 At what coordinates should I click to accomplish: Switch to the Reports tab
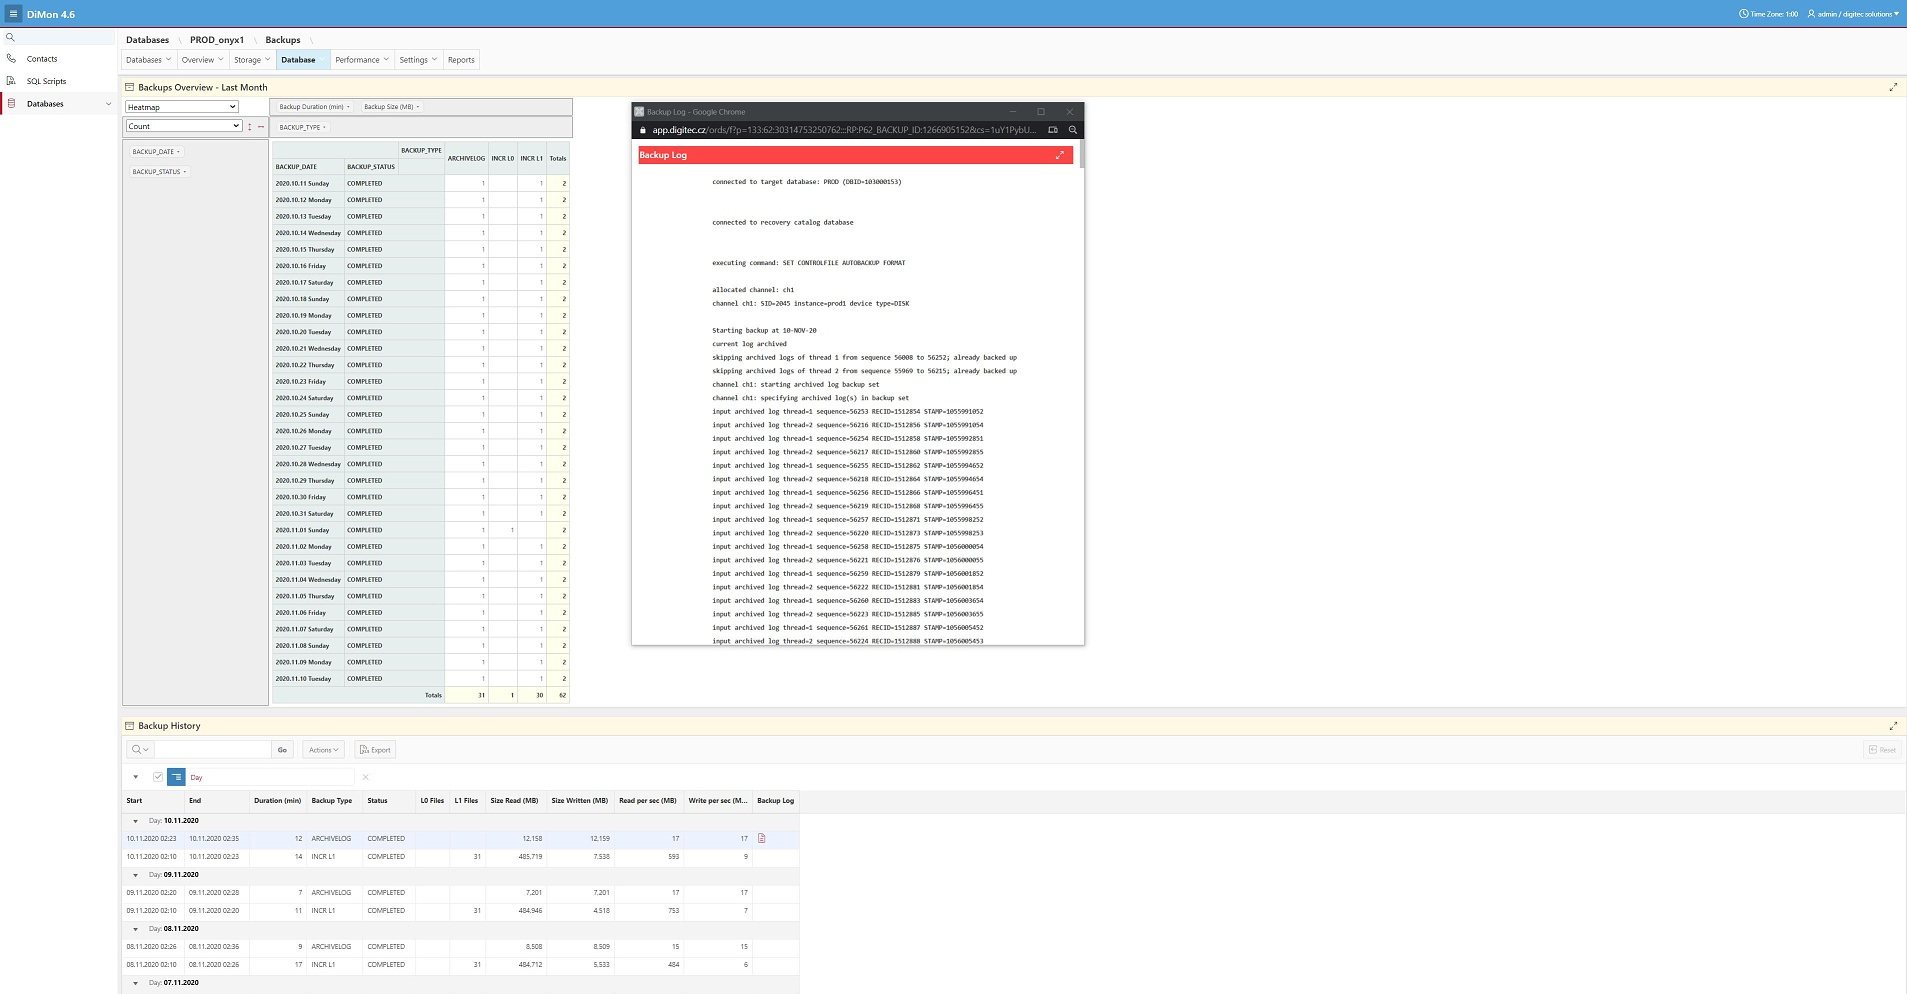pos(461,60)
